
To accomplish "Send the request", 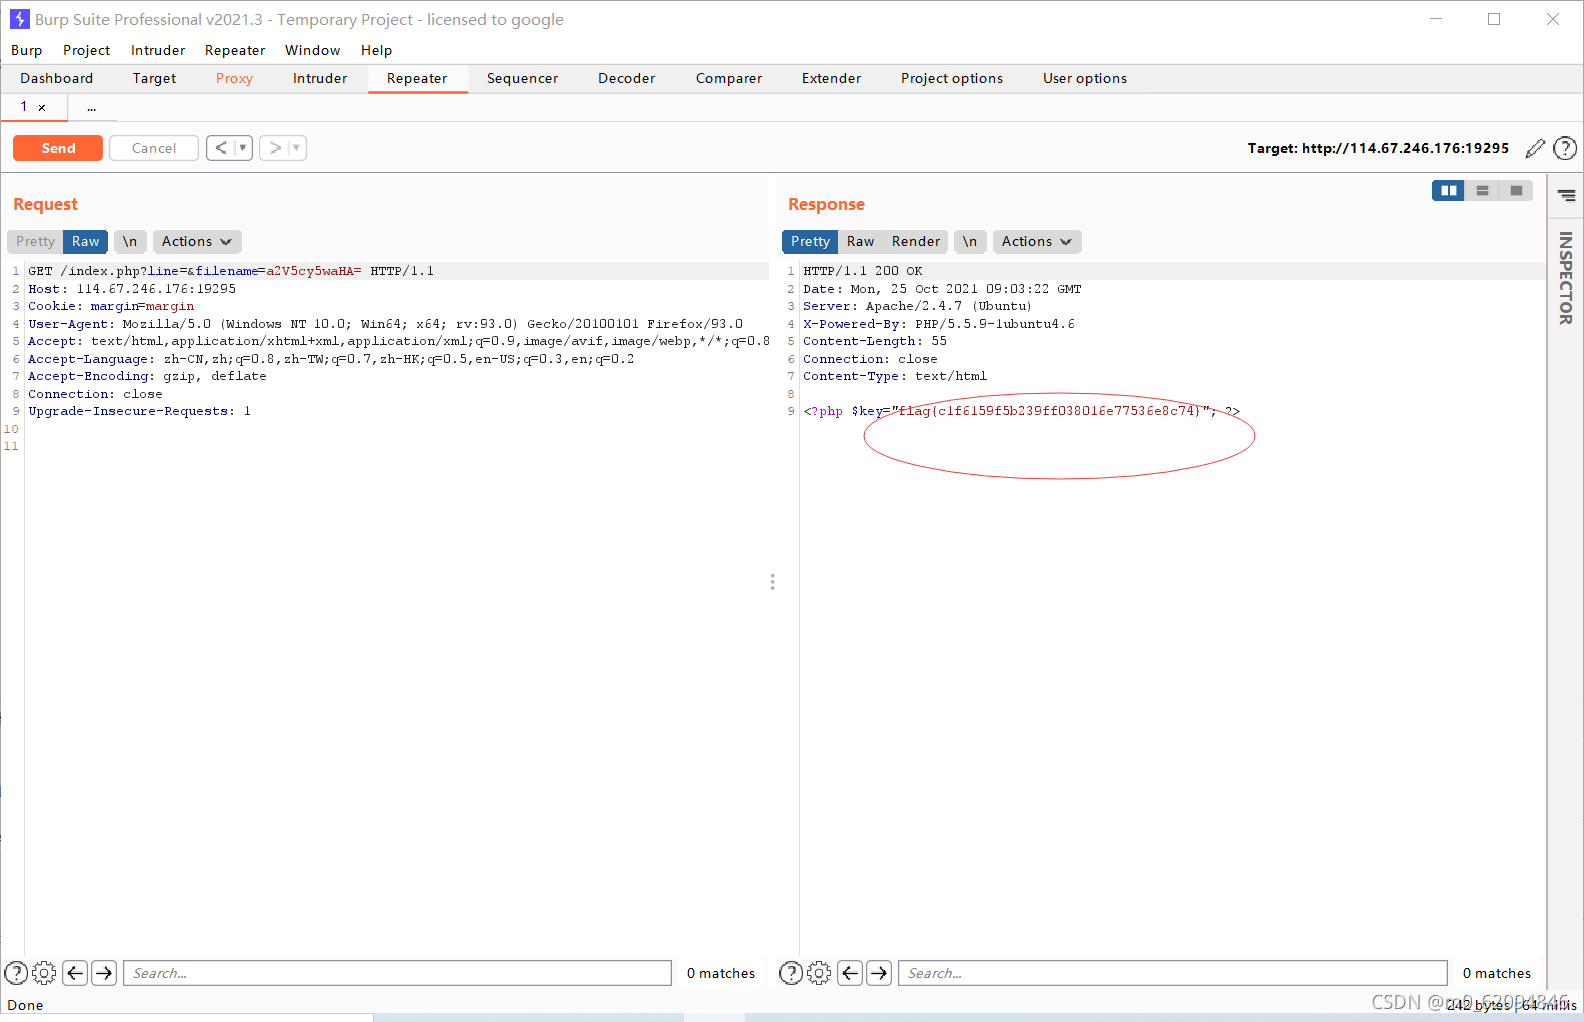I will point(58,148).
